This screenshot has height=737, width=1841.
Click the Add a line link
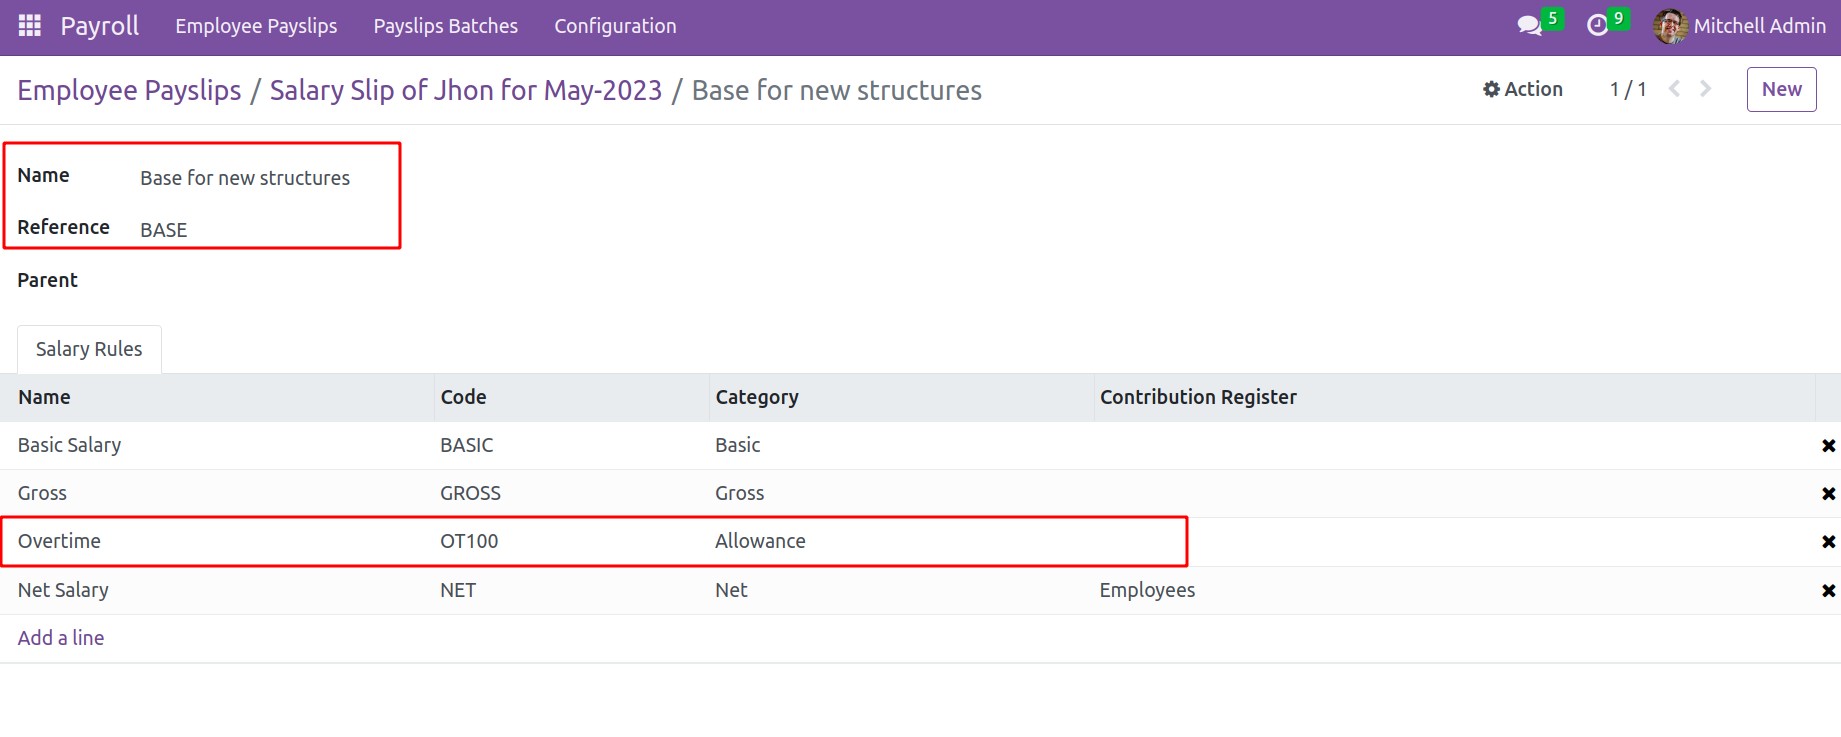pos(61,638)
